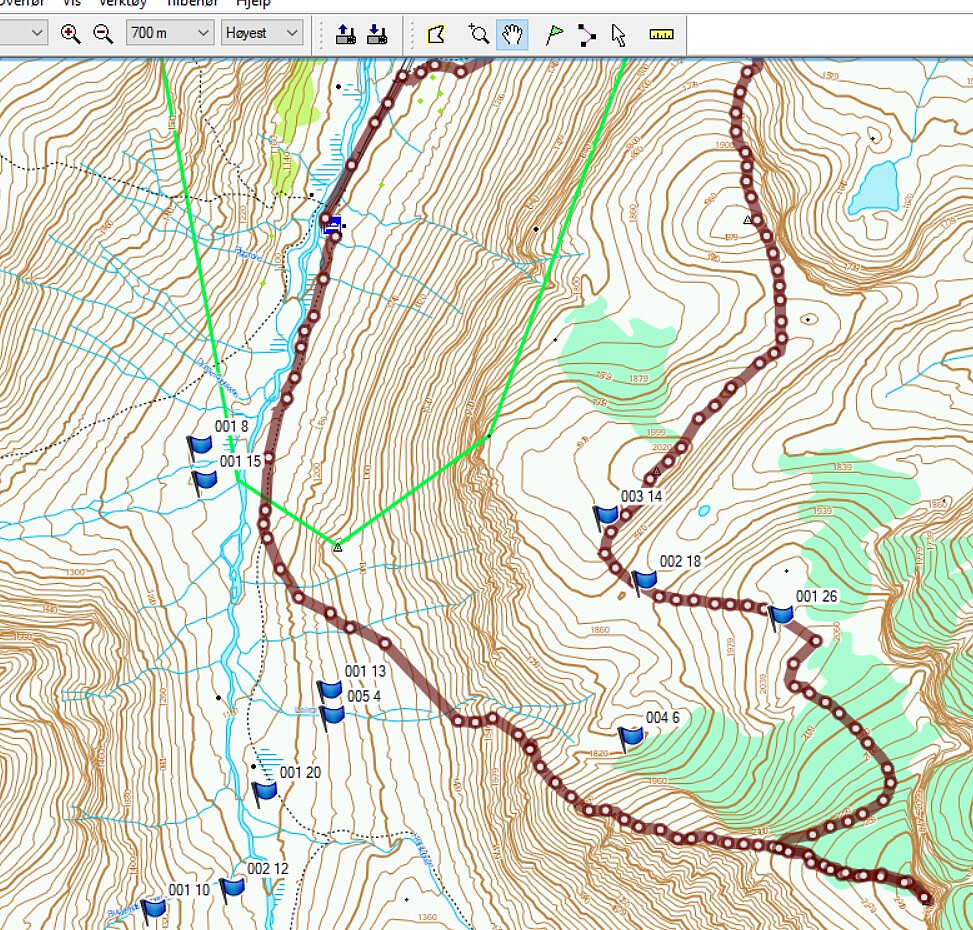Pick the route tool

coord(586,35)
